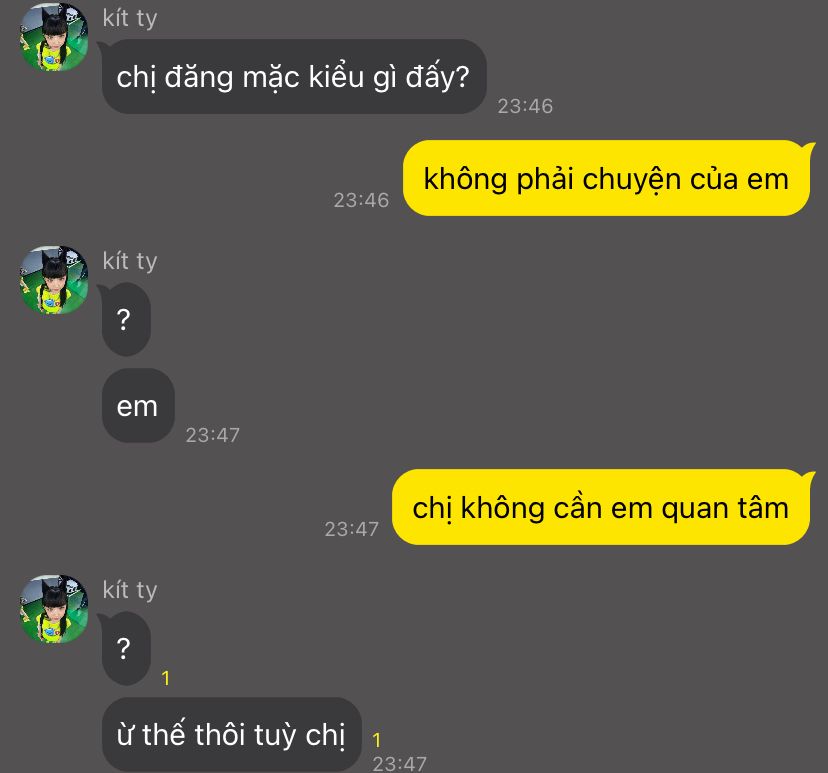
Task: Tap the unread count 1 beside "ừ thế thôi tuỳ chị"
Action: coord(377,740)
